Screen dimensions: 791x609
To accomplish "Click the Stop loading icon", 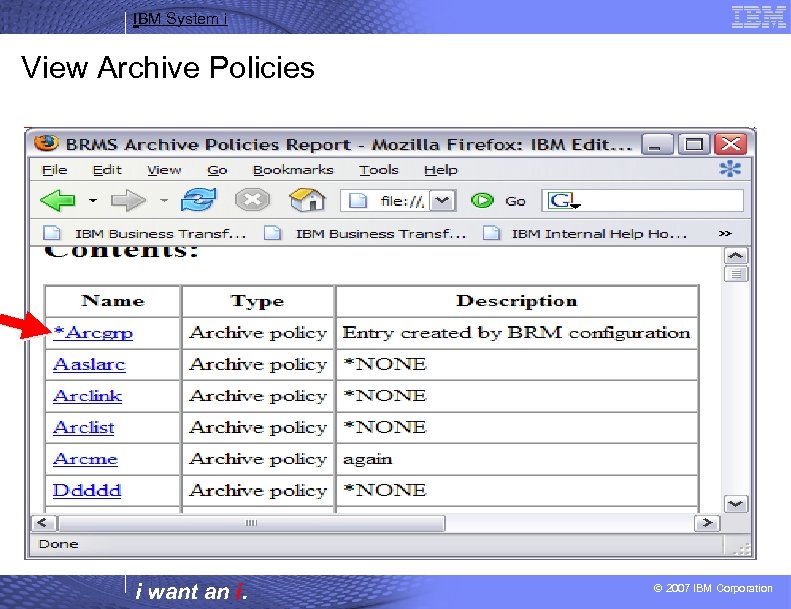I will point(252,200).
